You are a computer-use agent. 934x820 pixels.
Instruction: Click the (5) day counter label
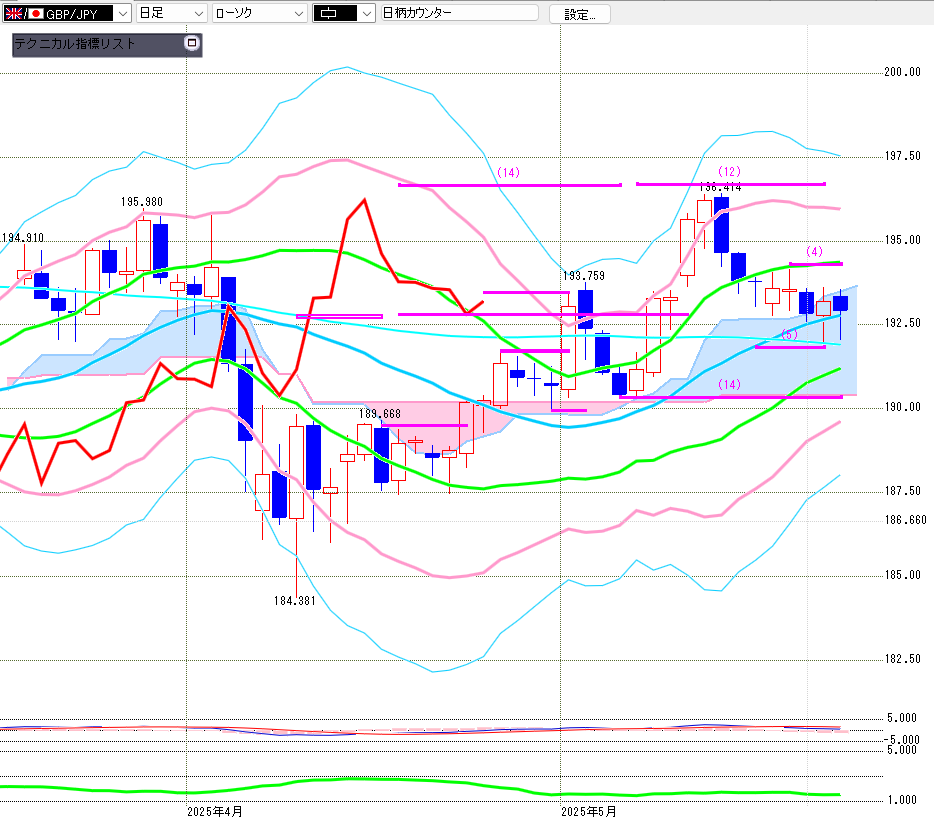[789, 334]
